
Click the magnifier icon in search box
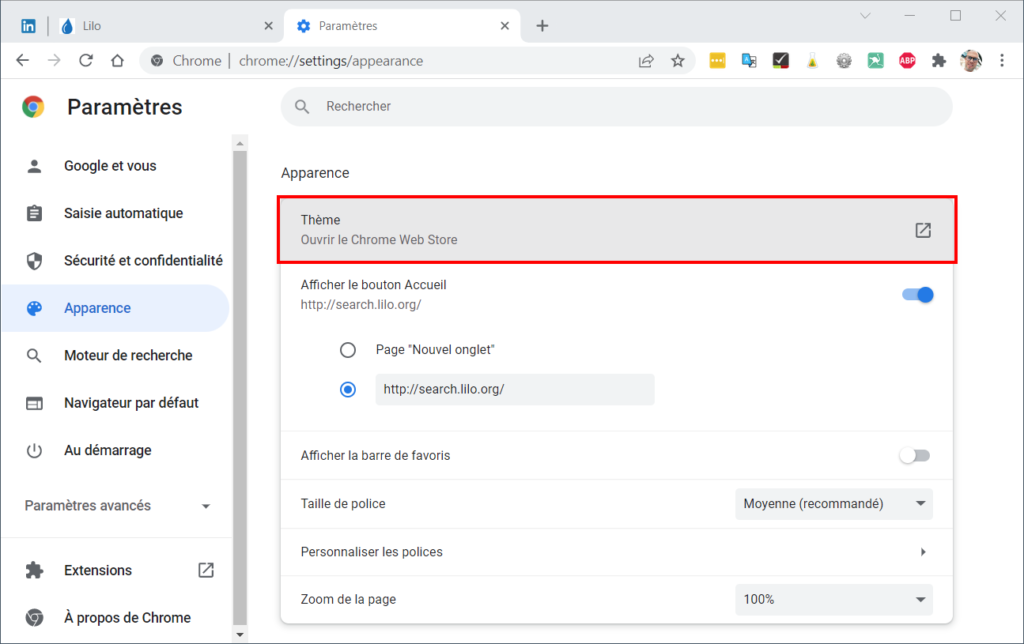(x=302, y=106)
